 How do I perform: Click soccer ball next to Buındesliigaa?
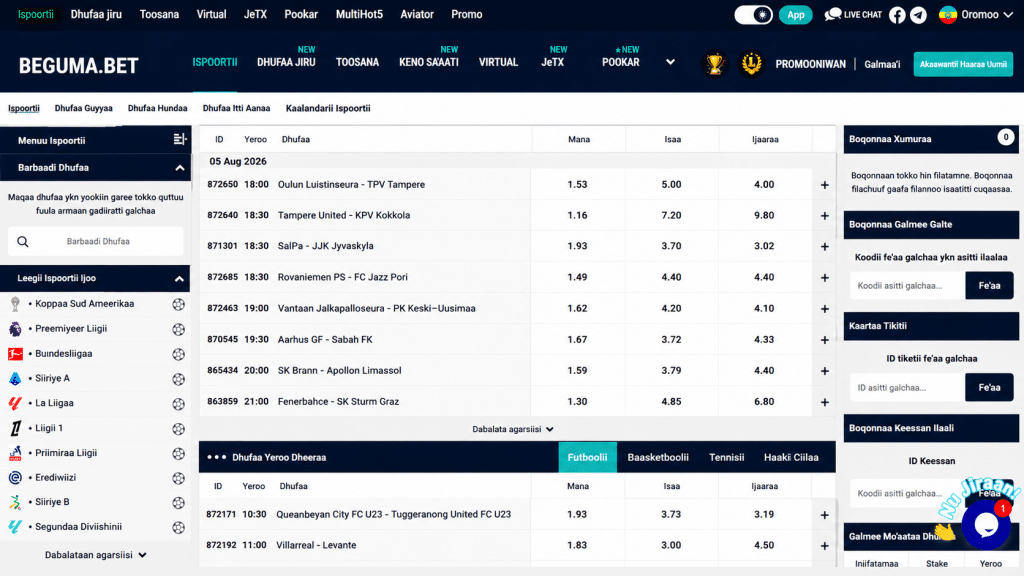click(178, 354)
